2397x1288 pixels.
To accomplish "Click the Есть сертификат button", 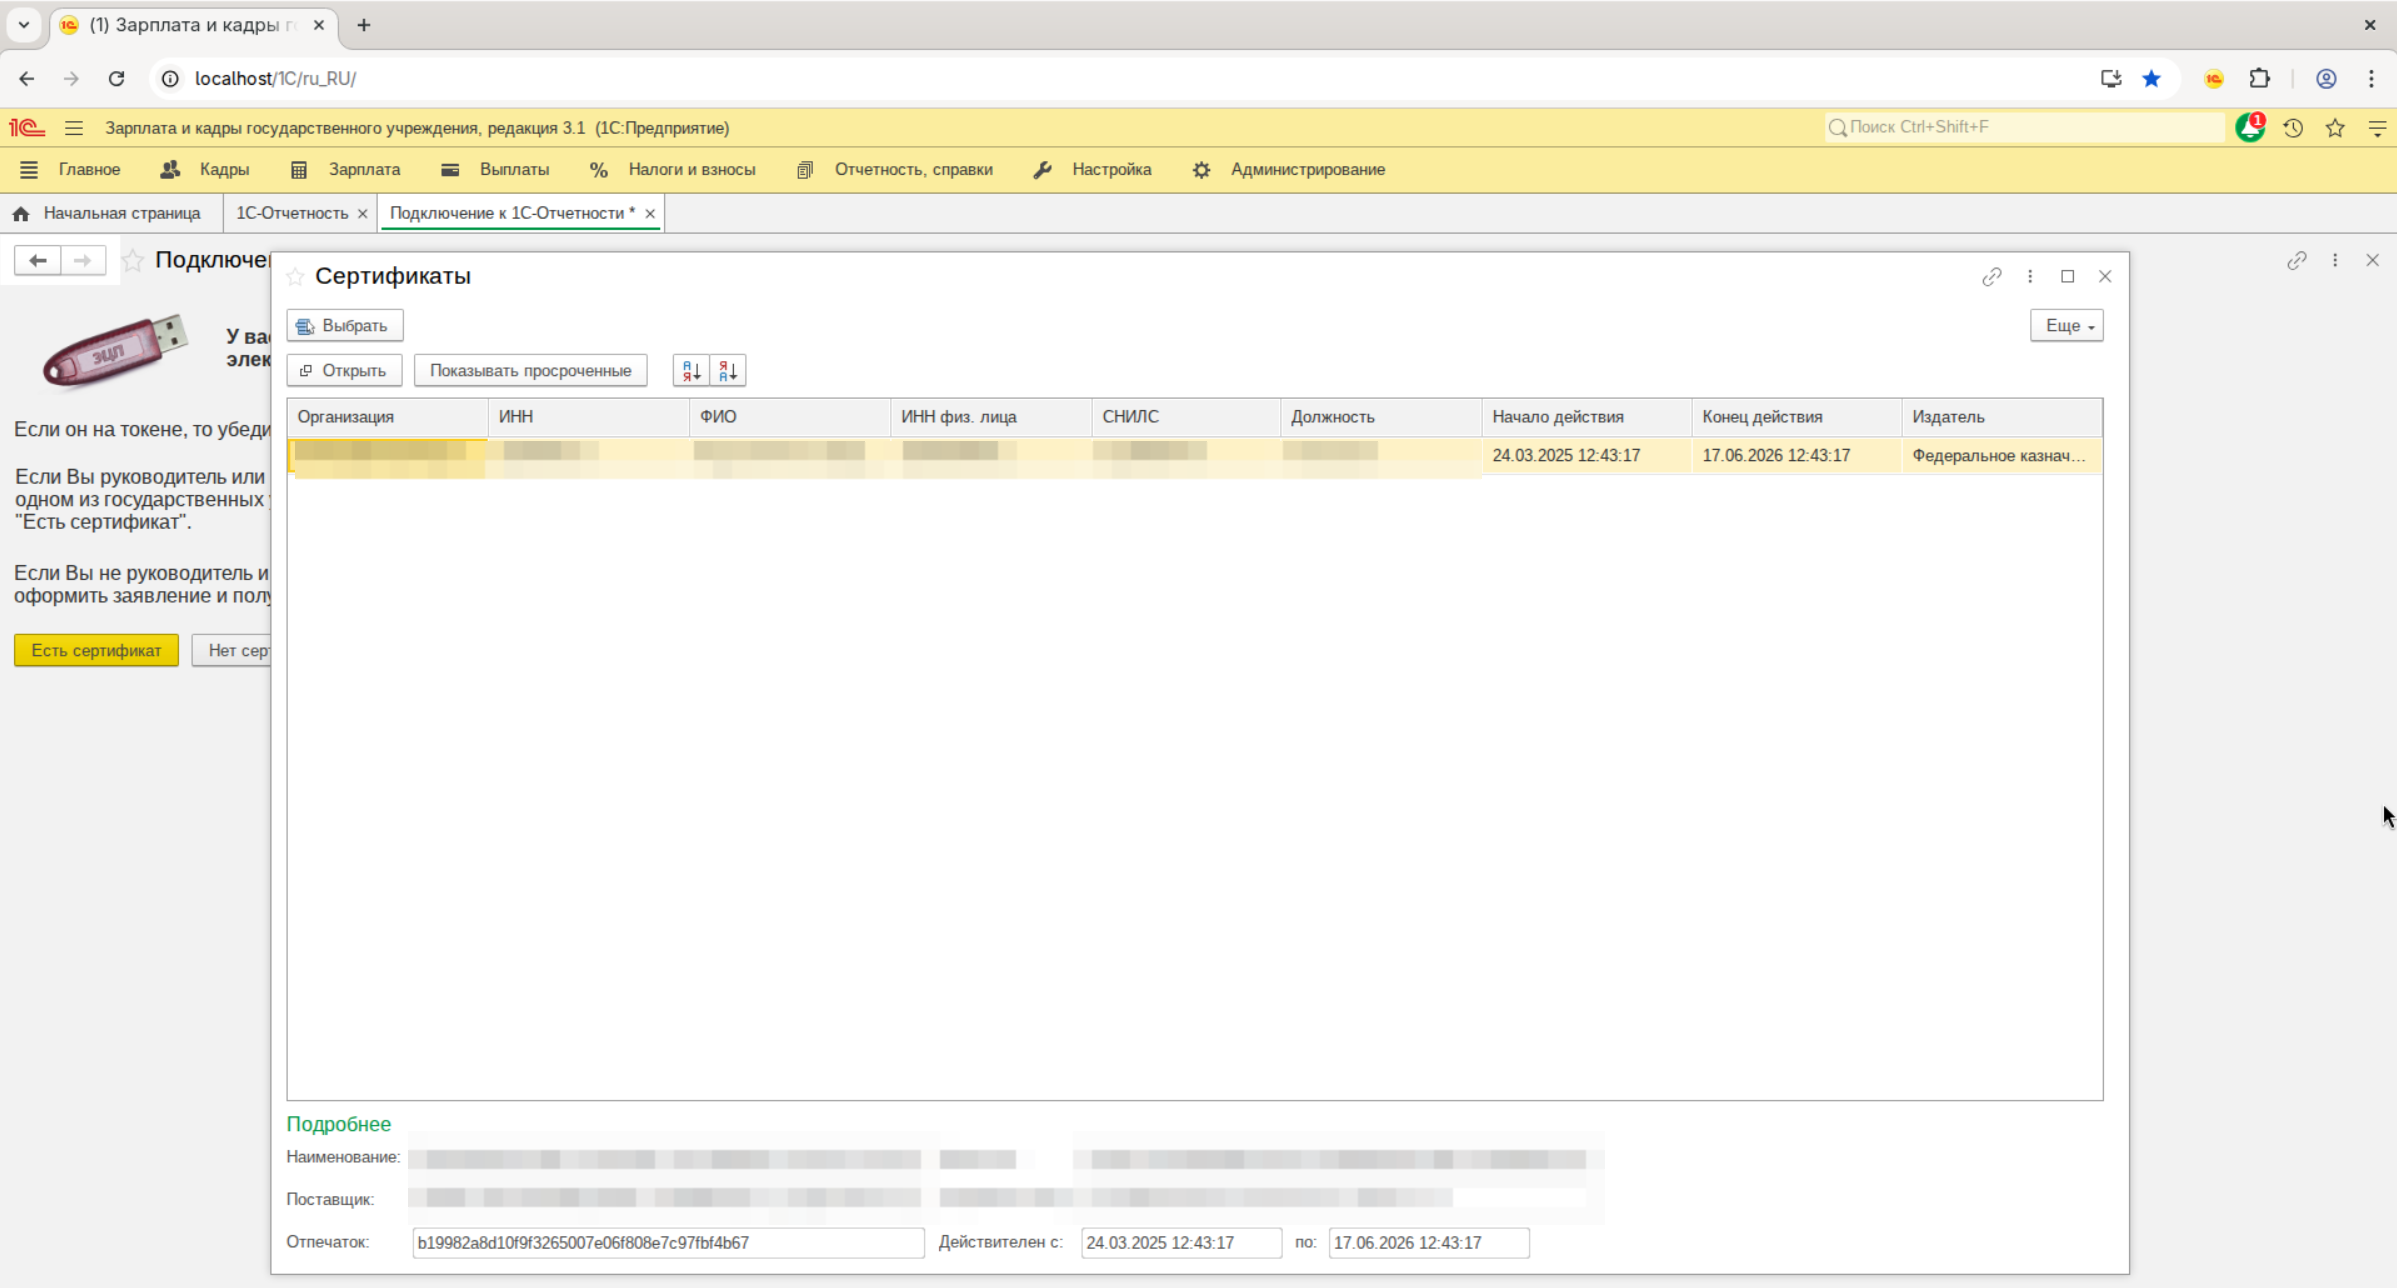I will pos(96,650).
